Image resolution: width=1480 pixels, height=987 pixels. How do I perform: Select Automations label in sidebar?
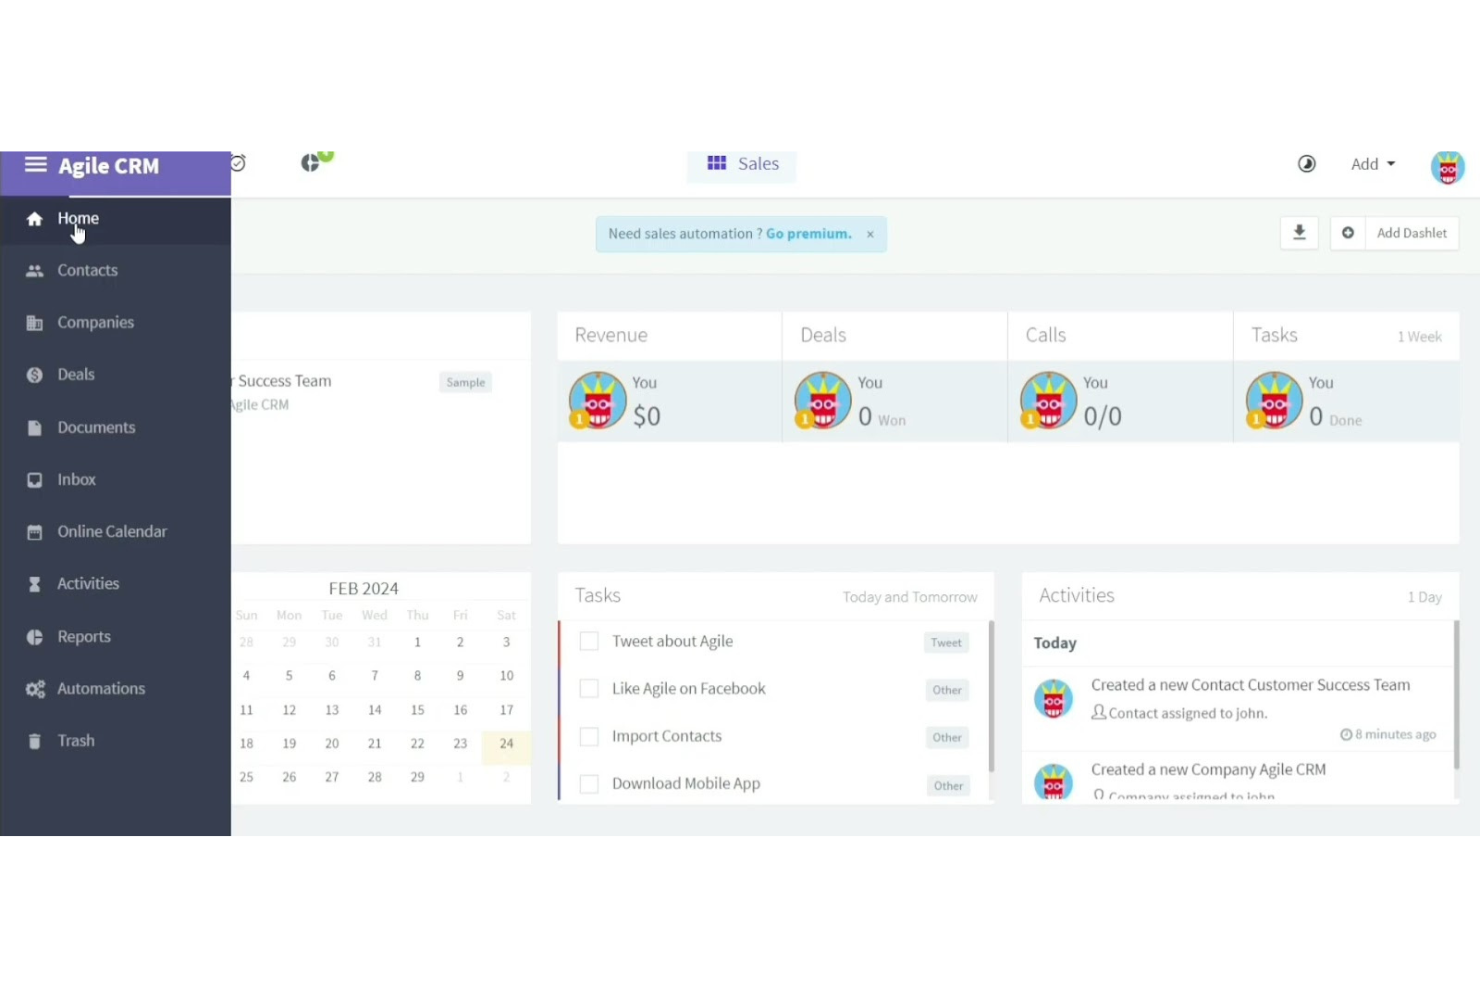click(101, 688)
